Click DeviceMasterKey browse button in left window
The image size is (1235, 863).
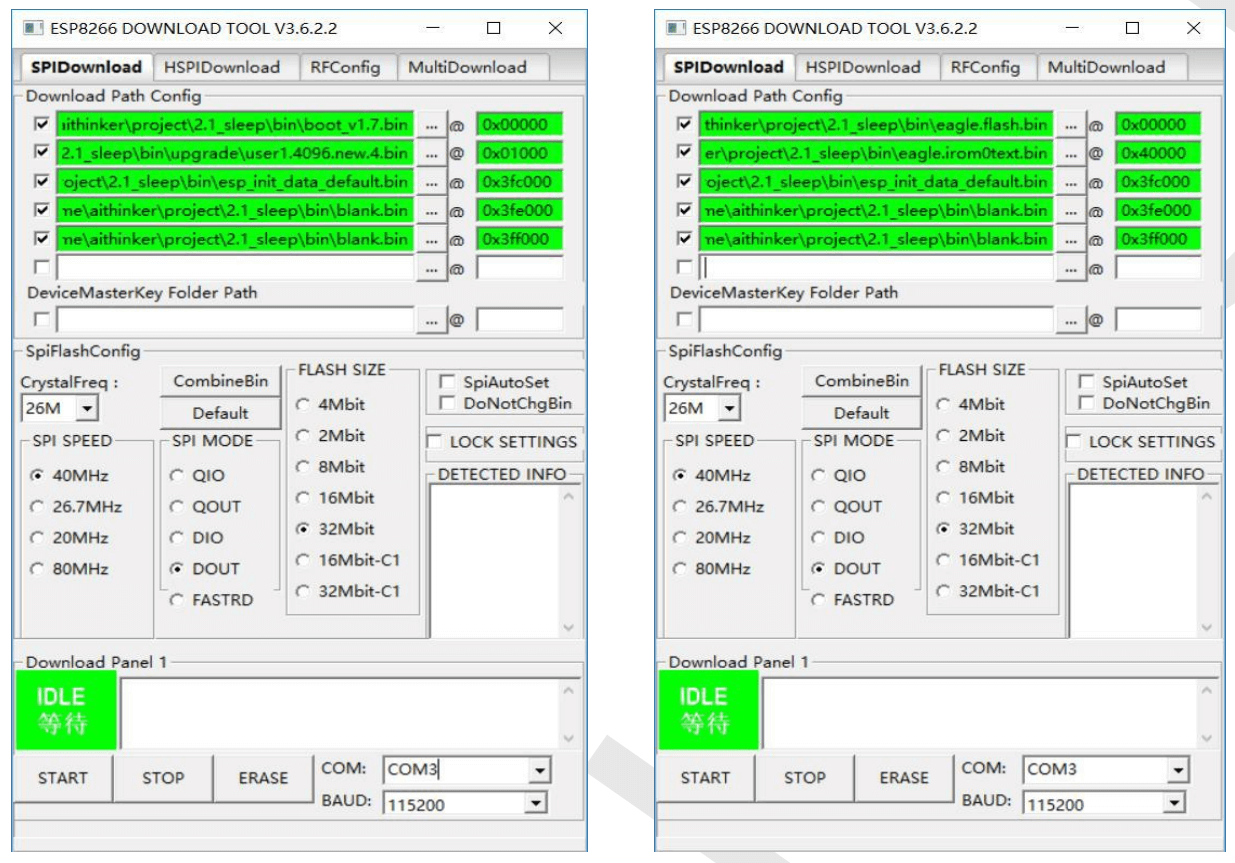(431, 320)
